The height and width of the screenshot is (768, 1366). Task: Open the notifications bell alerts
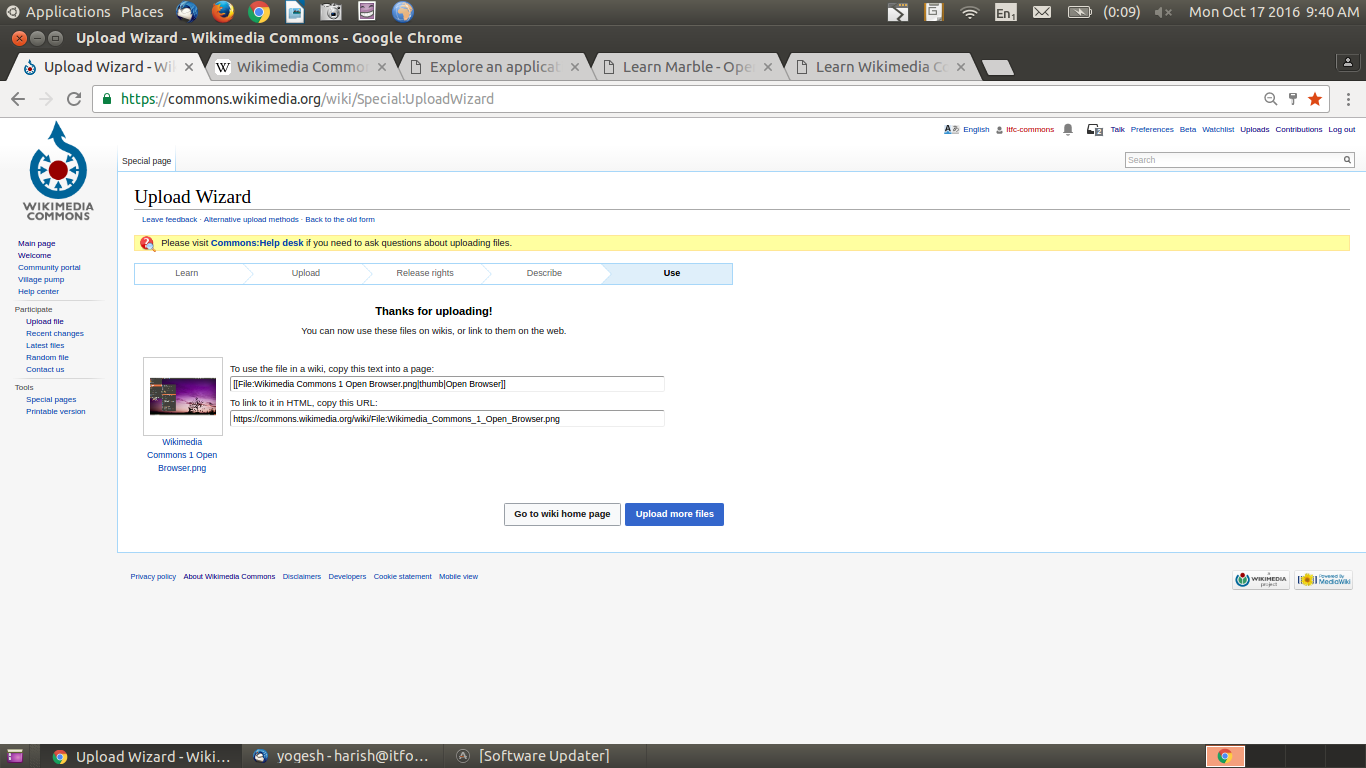coord(1068,130)
